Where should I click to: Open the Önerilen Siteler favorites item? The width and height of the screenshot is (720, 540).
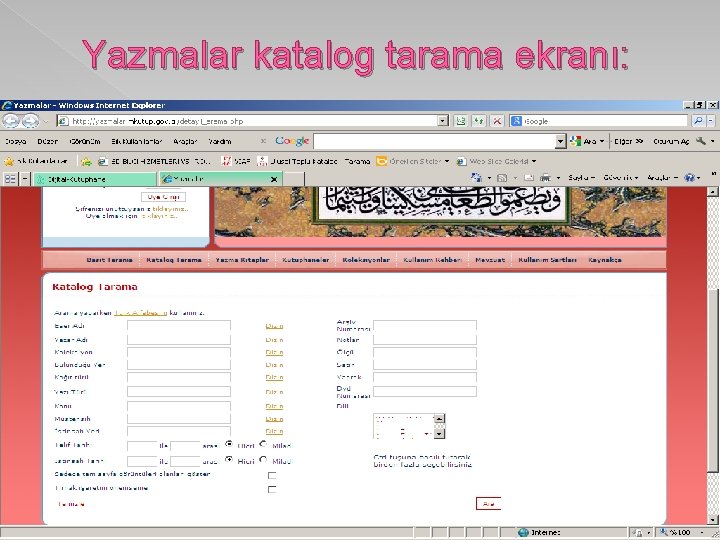pyautogui.click(x=412, y=161)
